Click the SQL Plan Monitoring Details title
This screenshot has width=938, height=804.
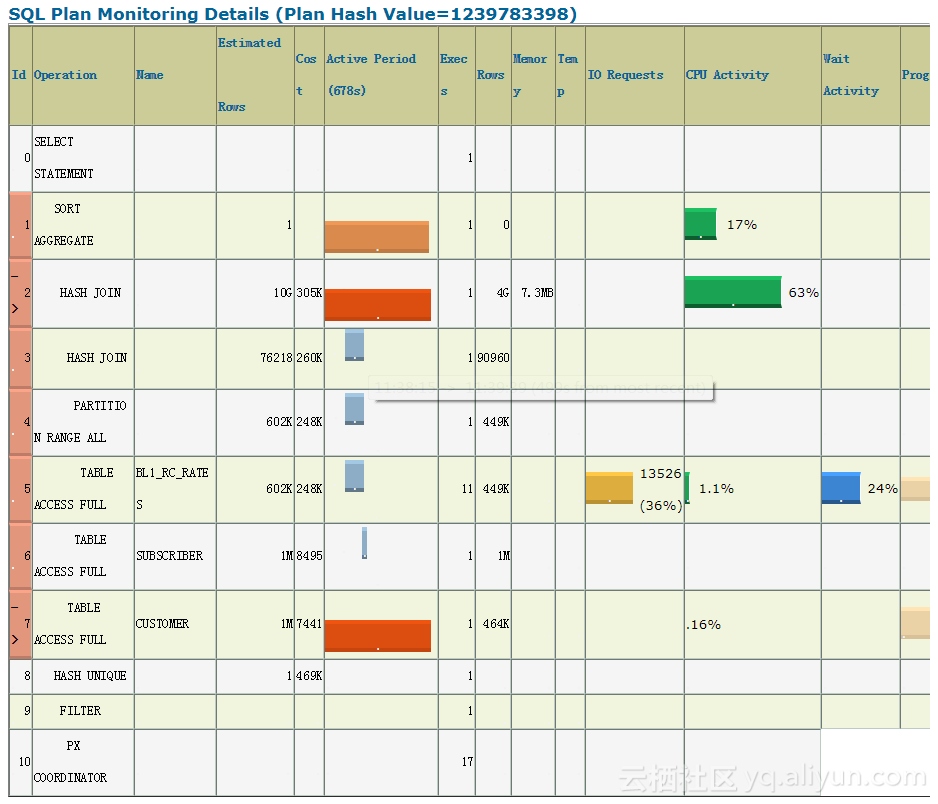click(x=293, y=13)
